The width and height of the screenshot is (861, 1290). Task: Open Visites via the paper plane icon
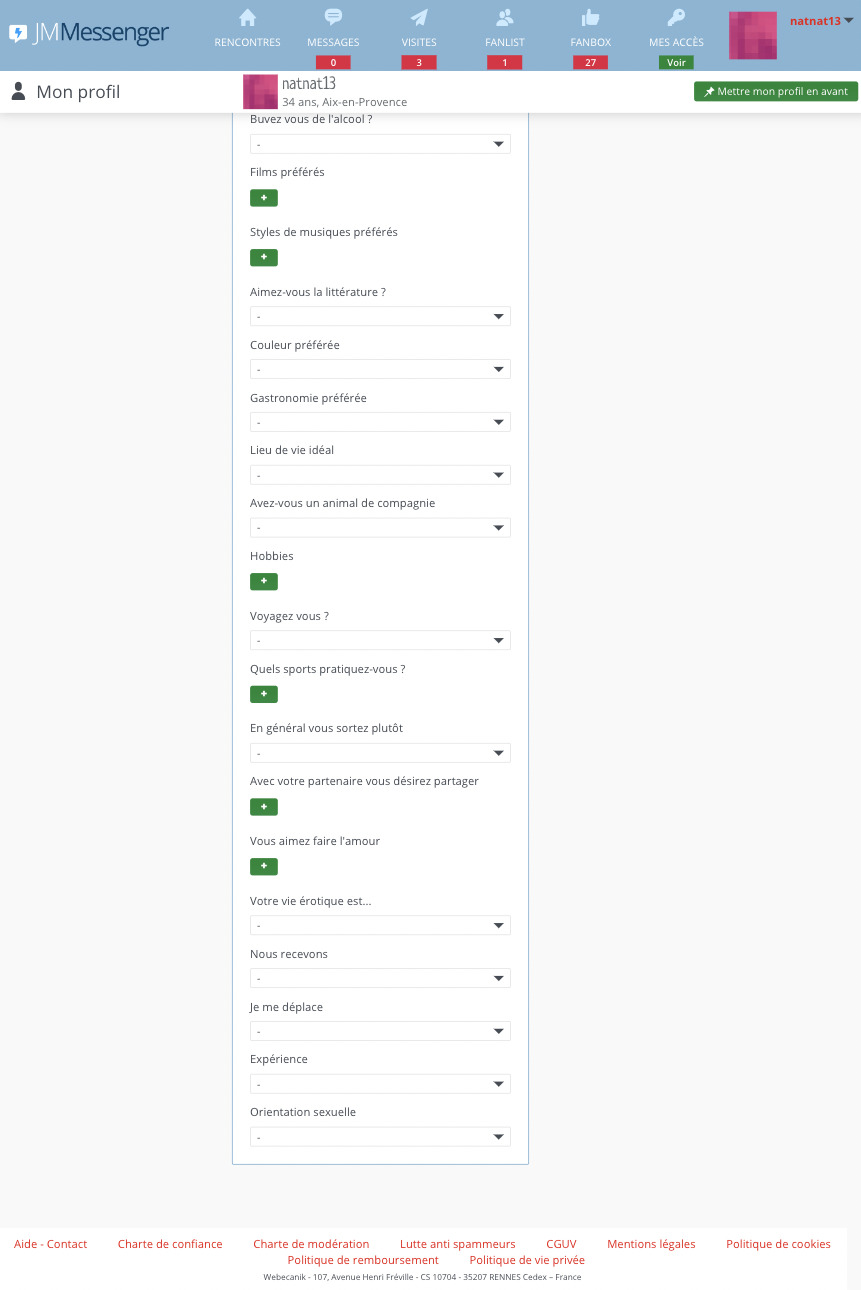[x=419, y=18]
